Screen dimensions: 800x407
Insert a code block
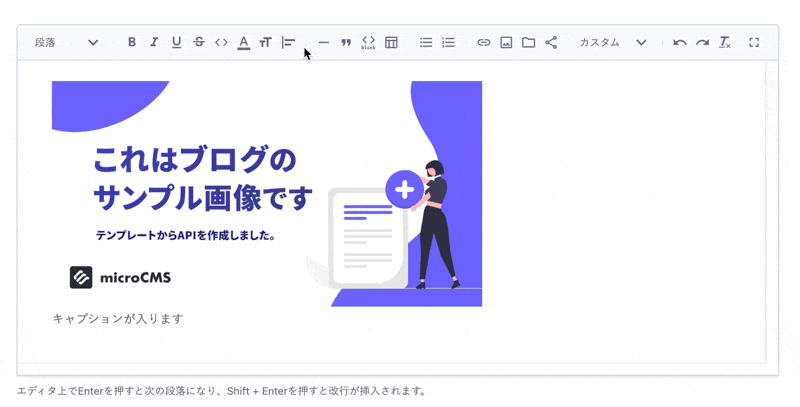pos(368,43)
